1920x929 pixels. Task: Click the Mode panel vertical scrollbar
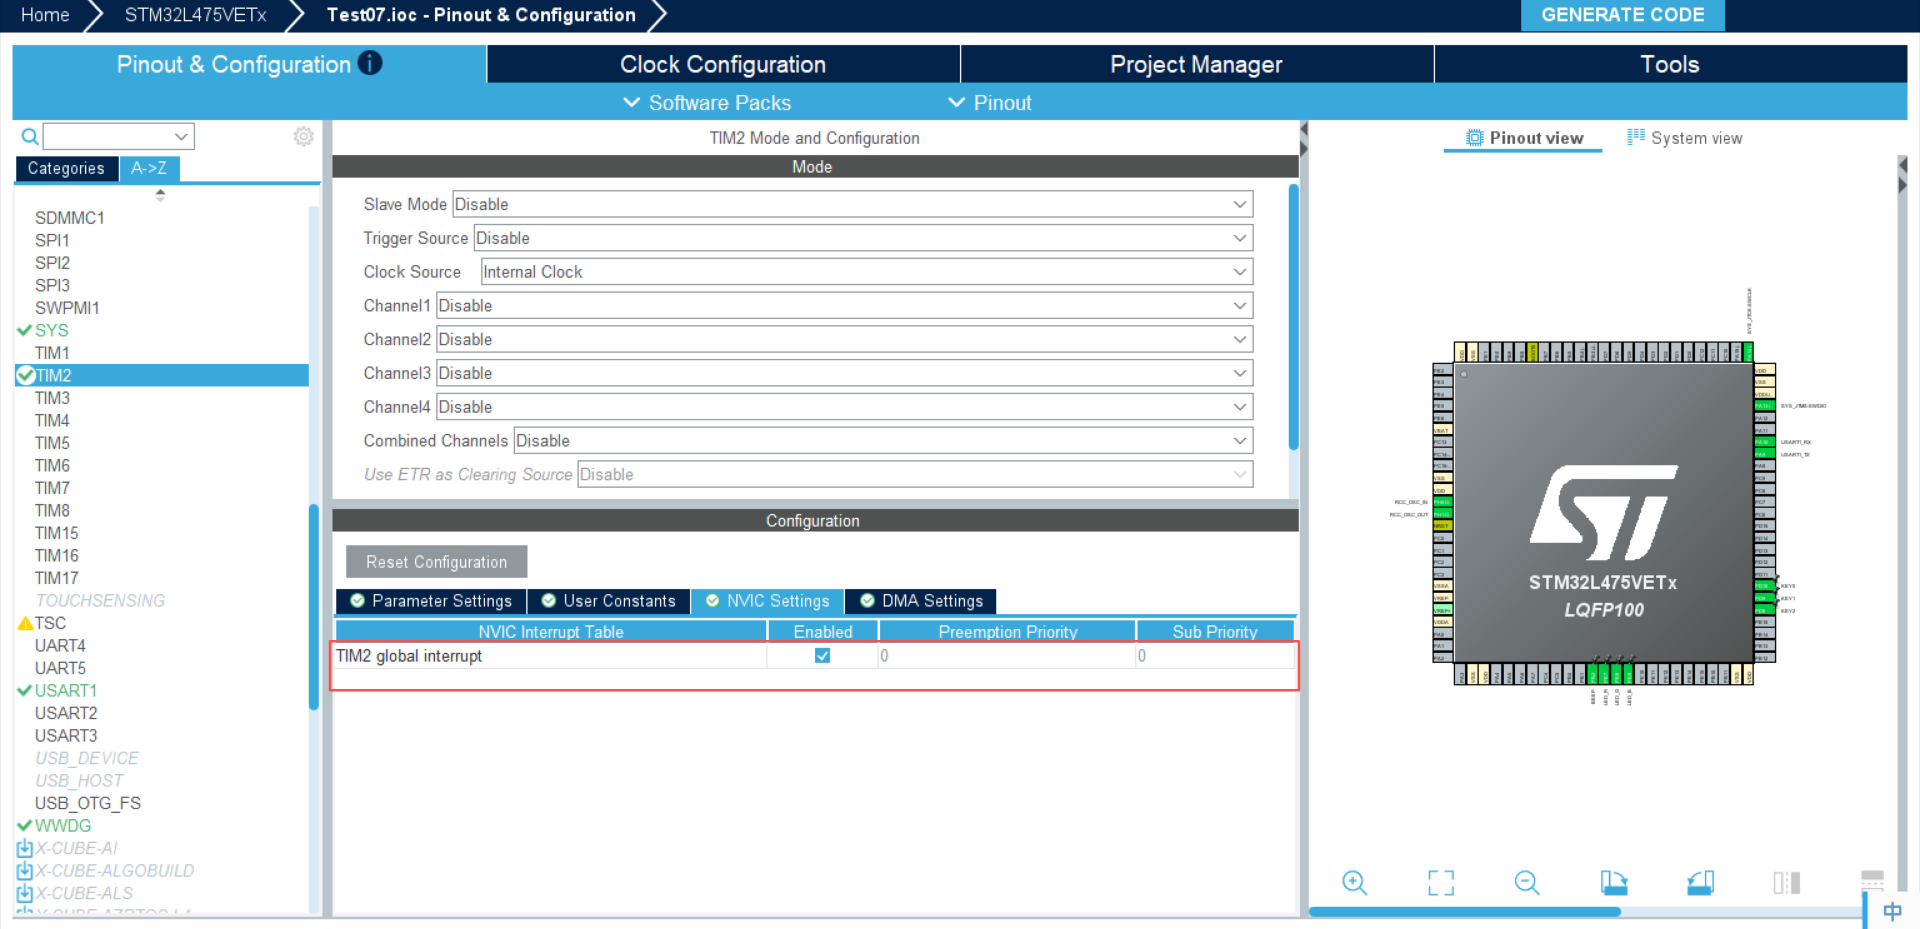pyautogui.click(x=1293, y=317)
